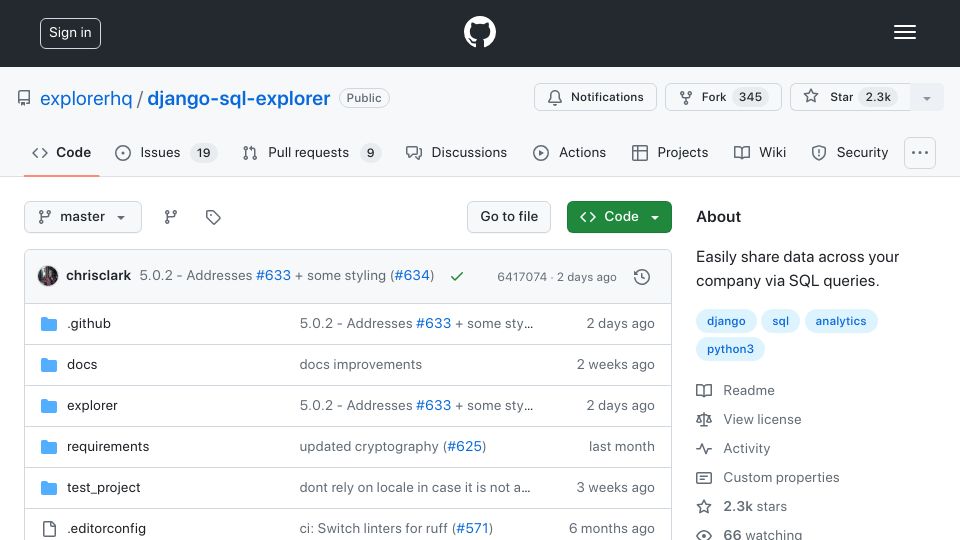The width and height of the screenshot is (960, 540).
Task: Open pull request #634 in latest commit message
Action: (x=412, y=276)
